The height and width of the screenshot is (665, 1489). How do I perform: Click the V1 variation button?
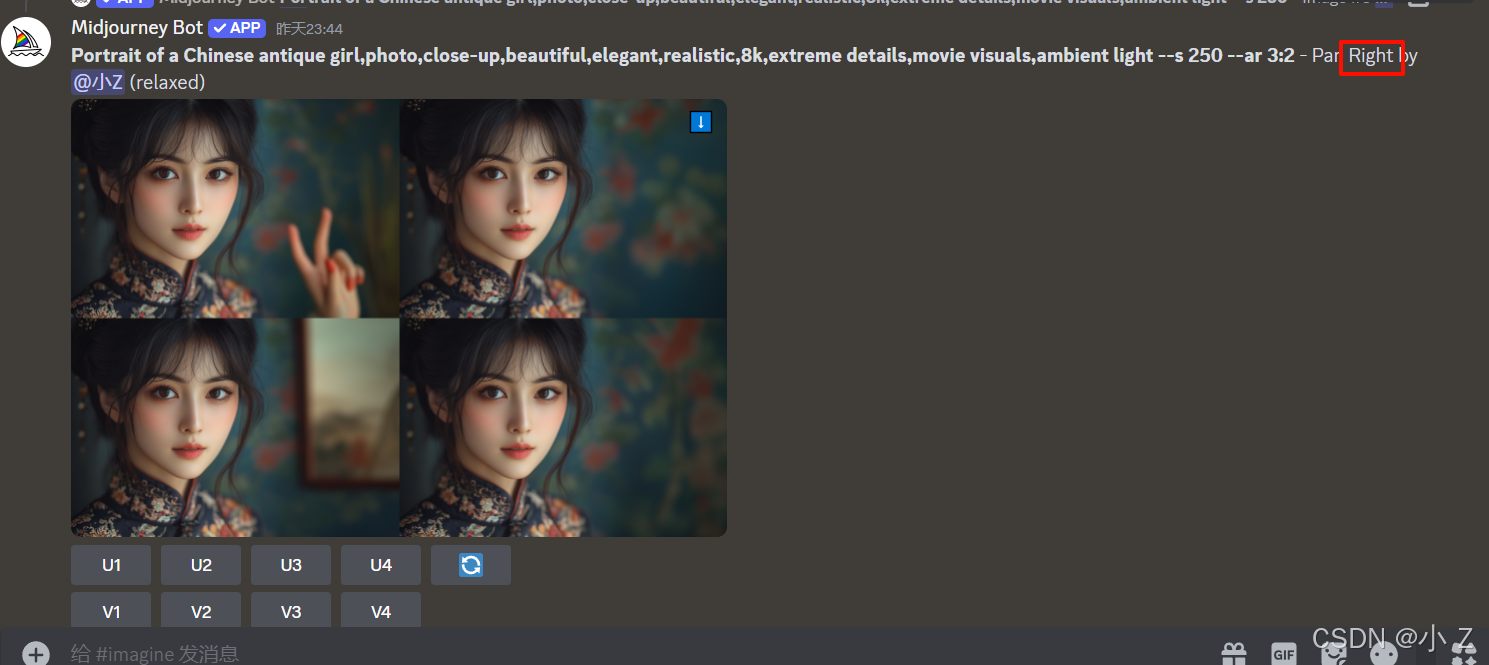111,611
